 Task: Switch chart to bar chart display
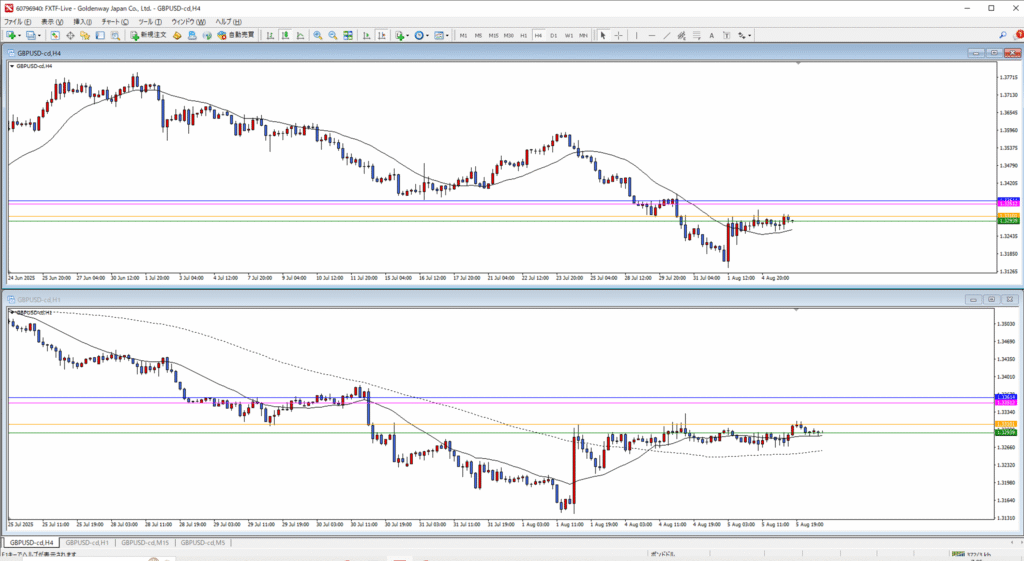coord(270,35)
